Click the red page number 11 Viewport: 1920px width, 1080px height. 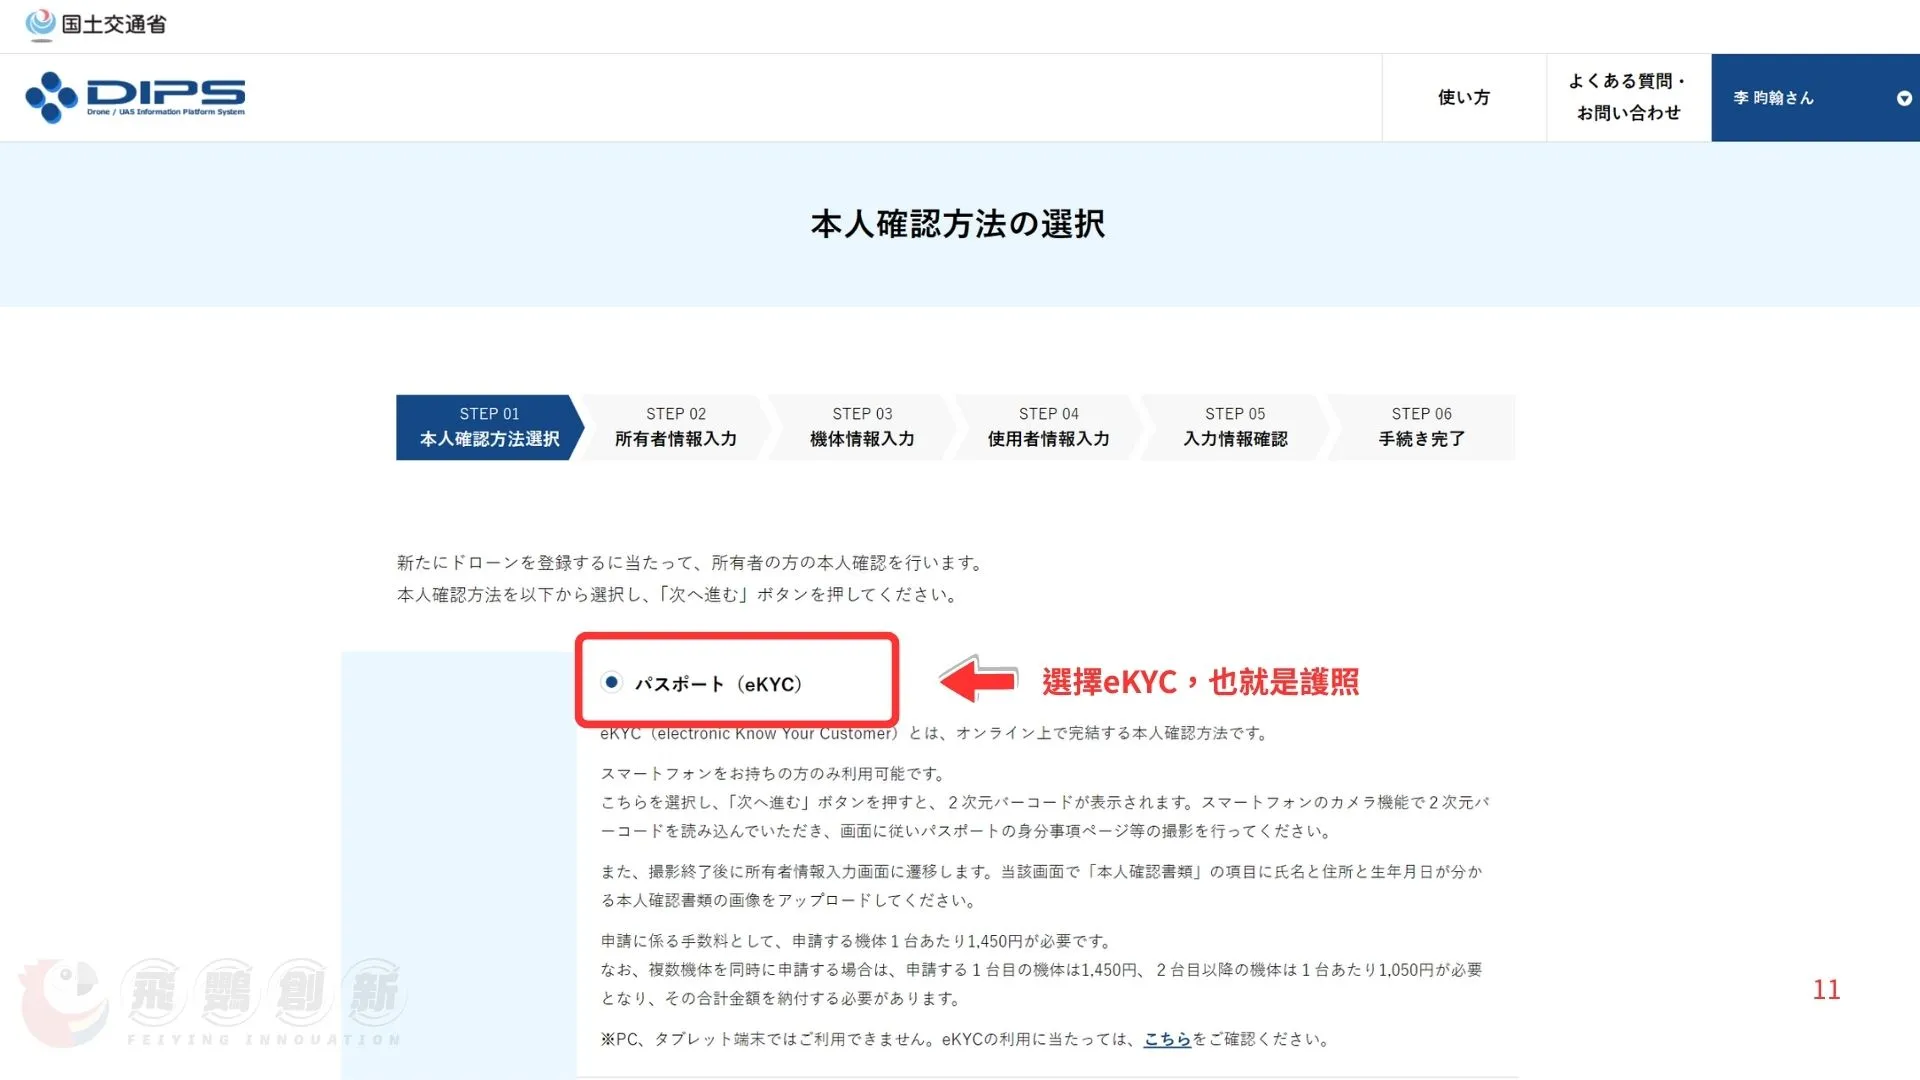coord(1826,990)
